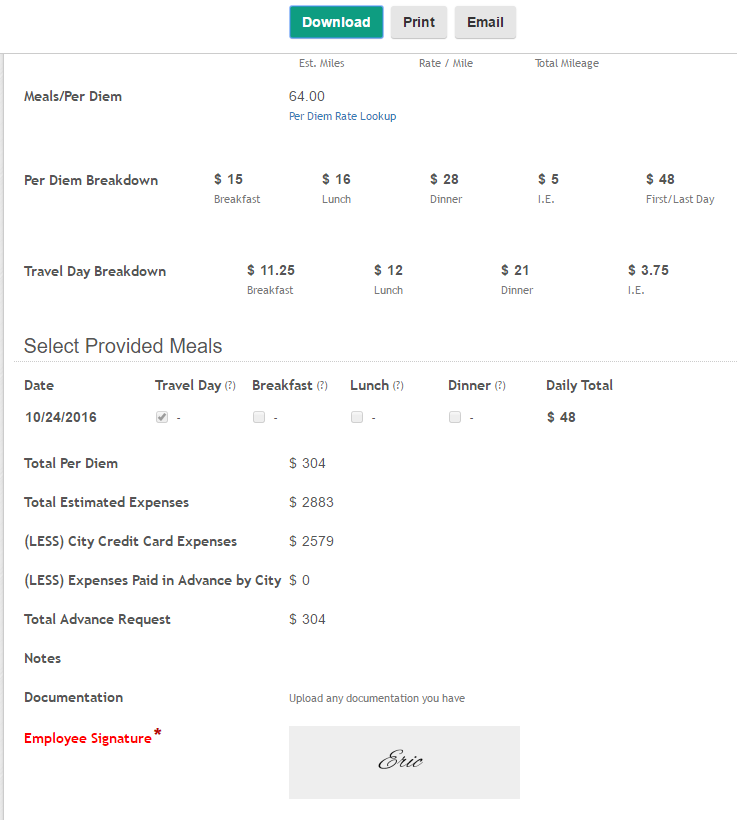The height and width of the screenshot is (820, 737).
Task: Toggle the Travel Day checkbox for 10/24/2016
Action: coord(162,418)
